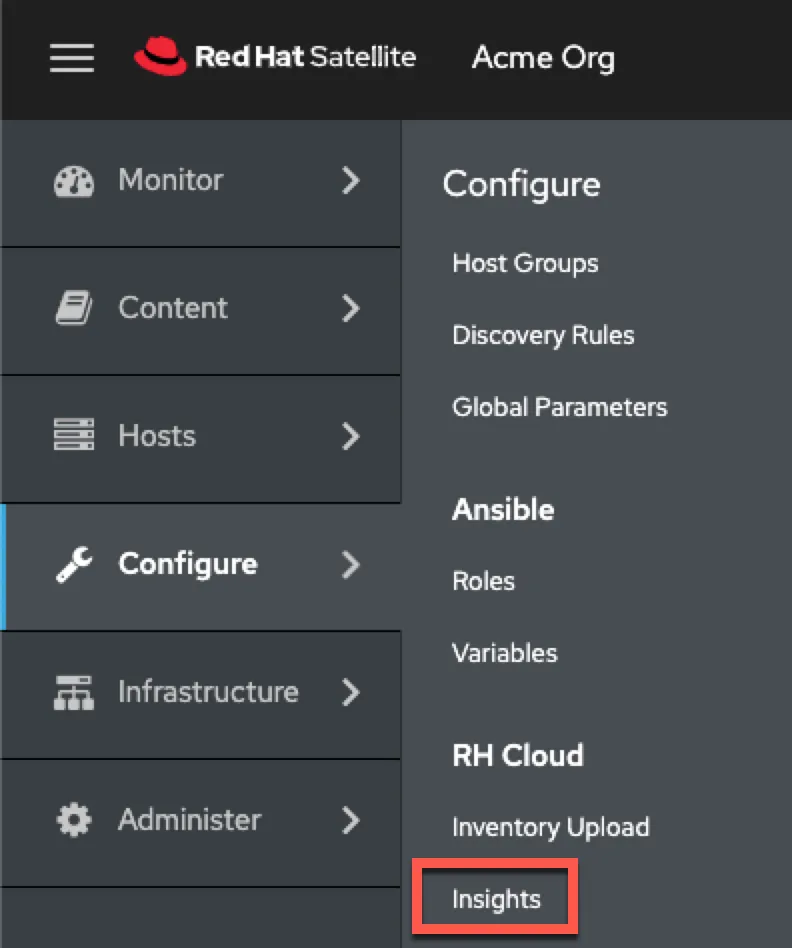
Task: Open the Host Groups page
Action: [x=525, y=263]
